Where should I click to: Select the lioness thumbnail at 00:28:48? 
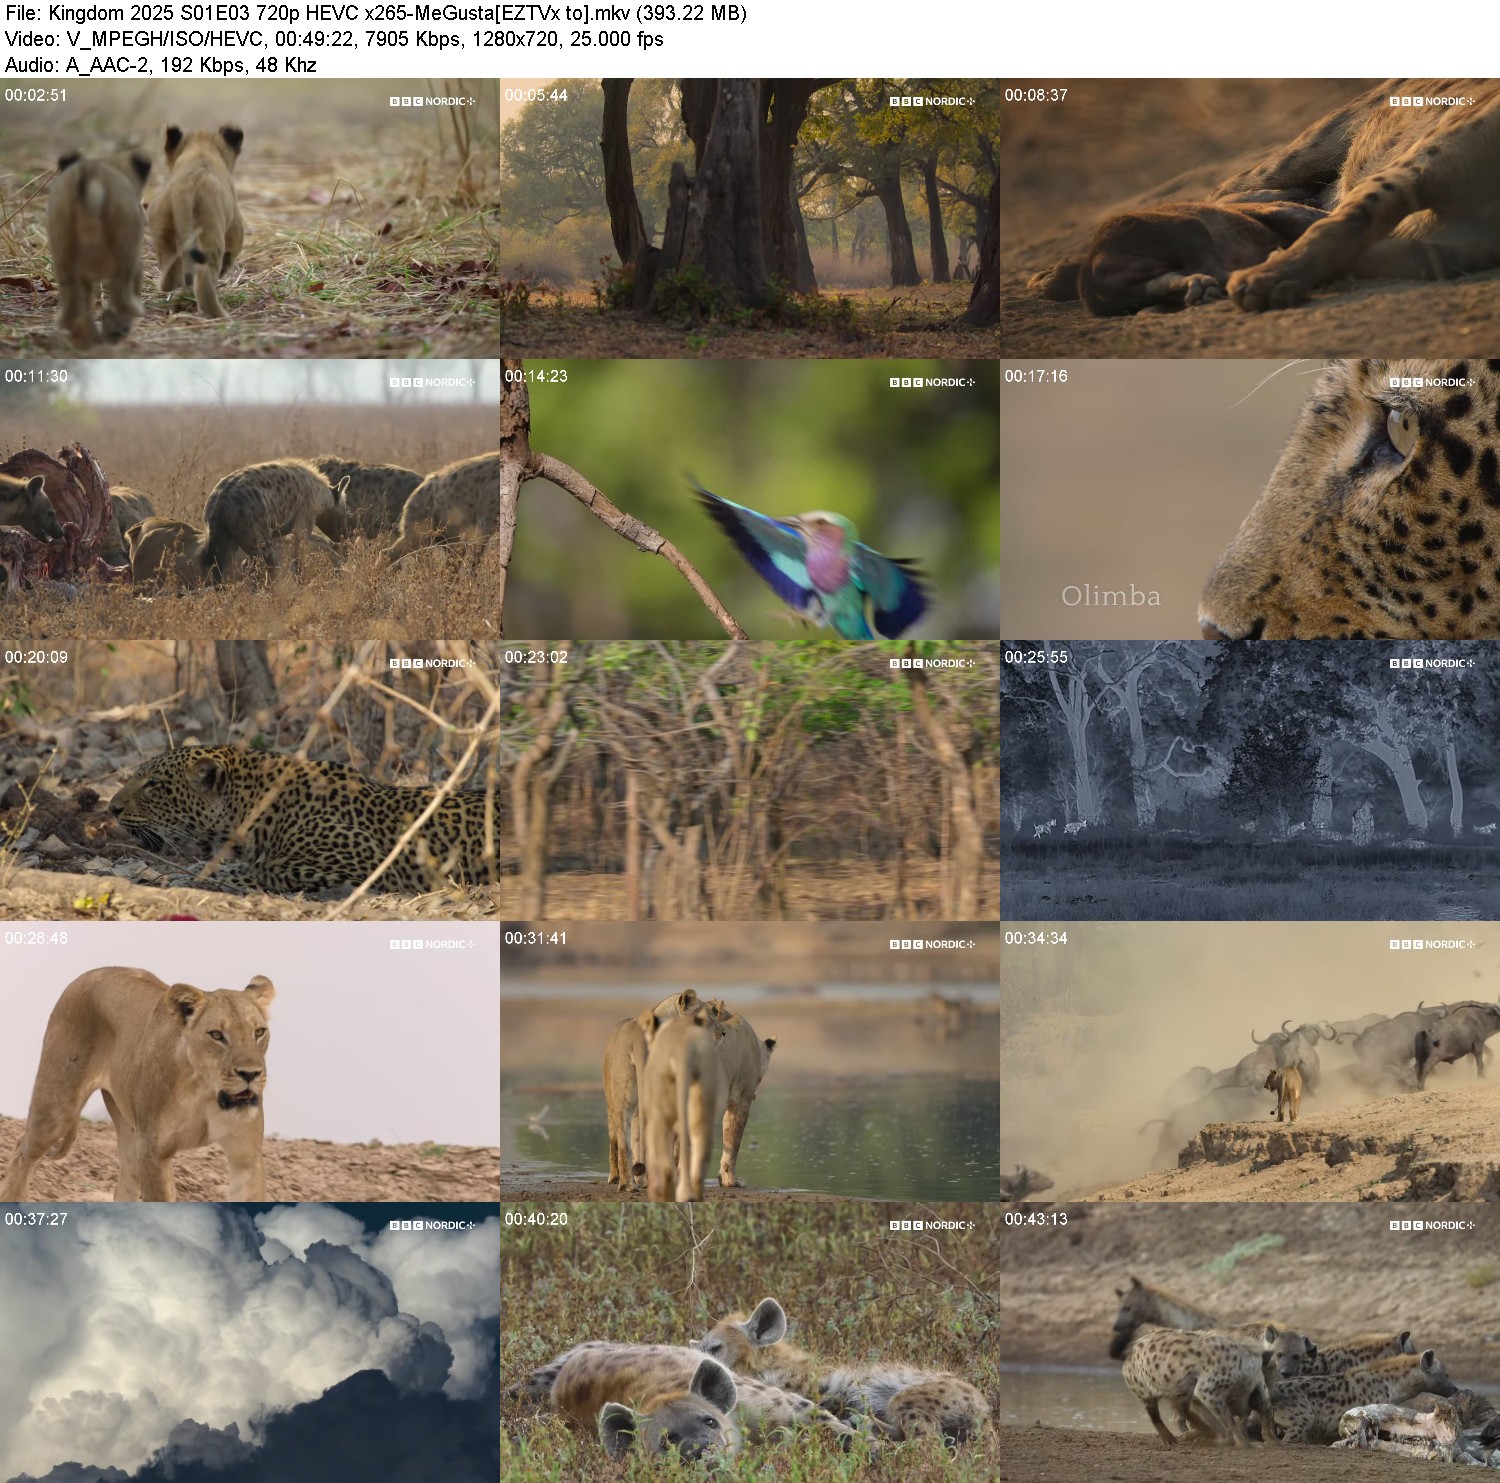[x=249, y=1061]
